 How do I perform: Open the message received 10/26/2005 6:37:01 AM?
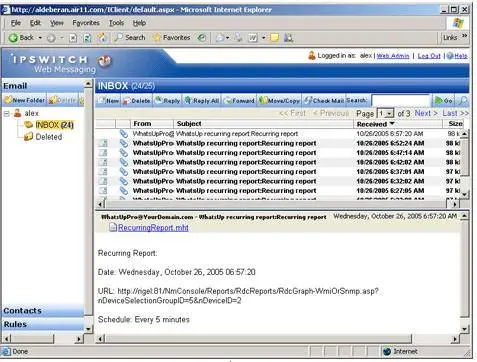click(x=278, y=172)
